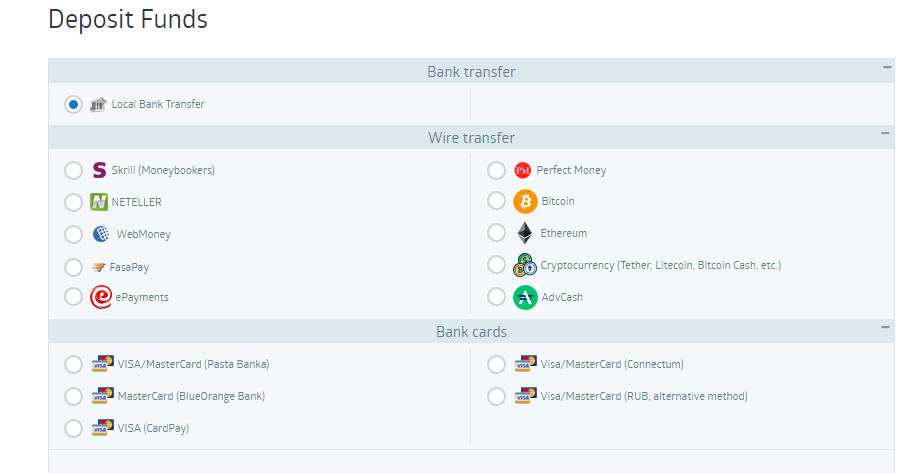912x473 pixels.
Task: Click the Ethereum diamond icon
Action: [x=525, y=233]
